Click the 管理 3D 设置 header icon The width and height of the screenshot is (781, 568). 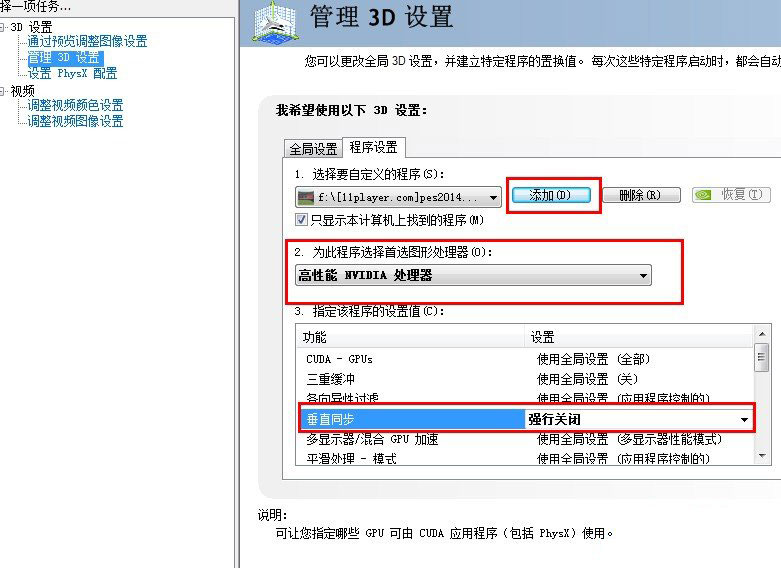tap(274, 23)
